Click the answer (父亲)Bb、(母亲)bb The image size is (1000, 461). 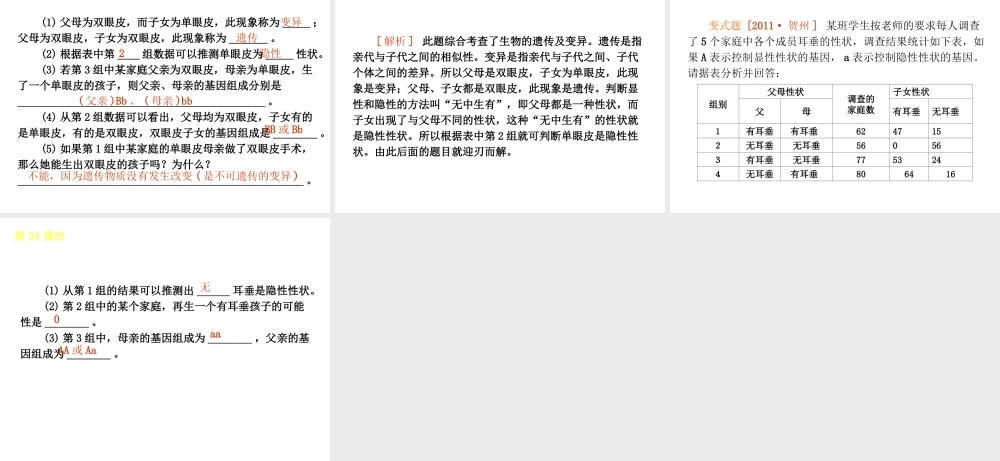tap(136, 101)
